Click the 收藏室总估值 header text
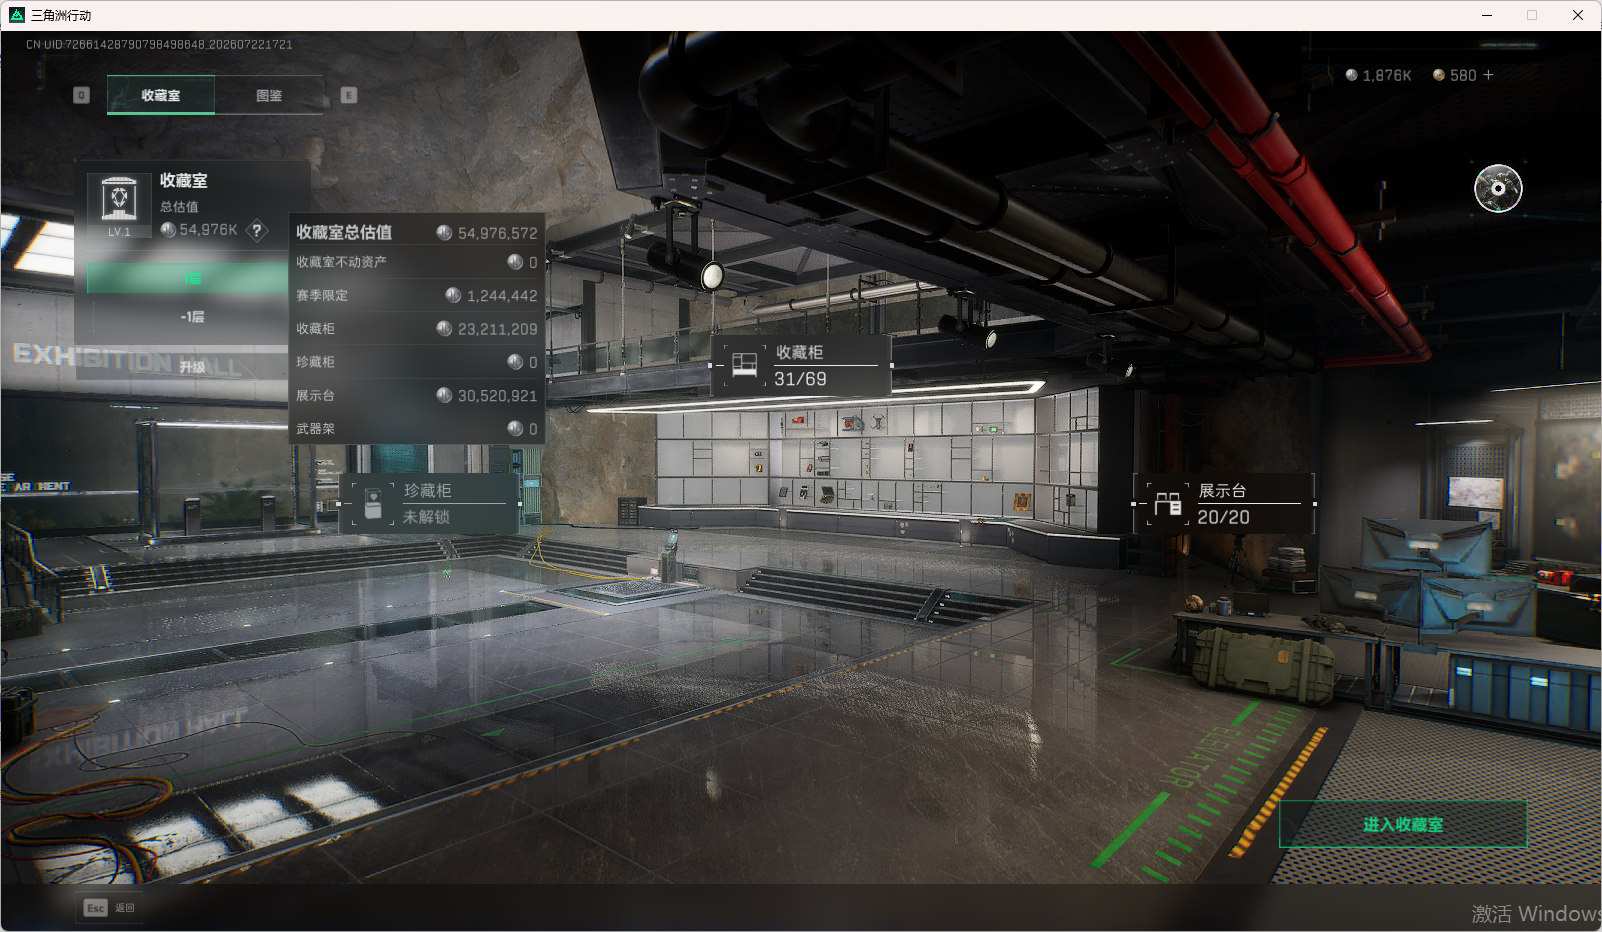This screenshot has width=1602, height=932. point(344,232)
